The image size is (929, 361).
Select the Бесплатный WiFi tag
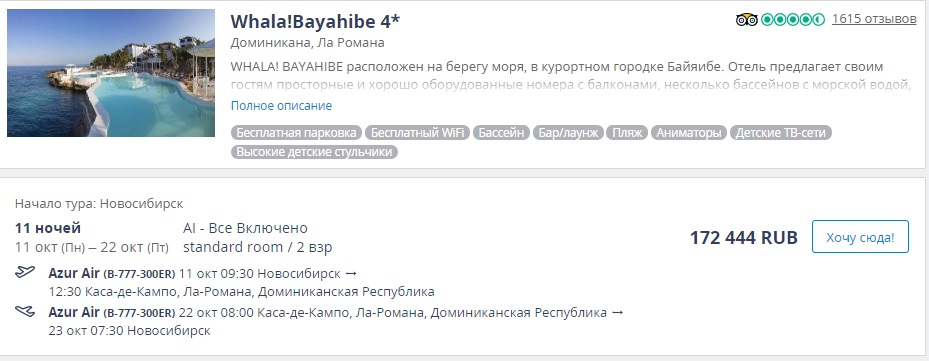[417, 133]
